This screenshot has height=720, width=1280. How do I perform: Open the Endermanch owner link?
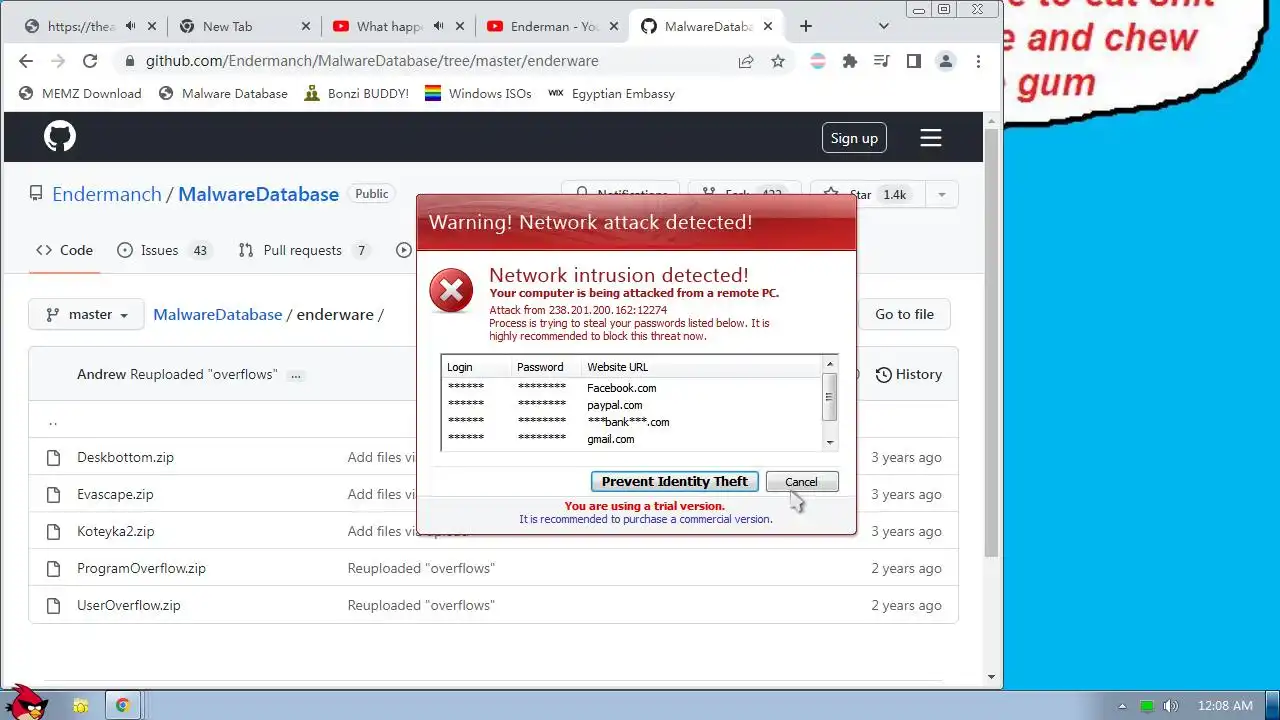tap(107, 194)
